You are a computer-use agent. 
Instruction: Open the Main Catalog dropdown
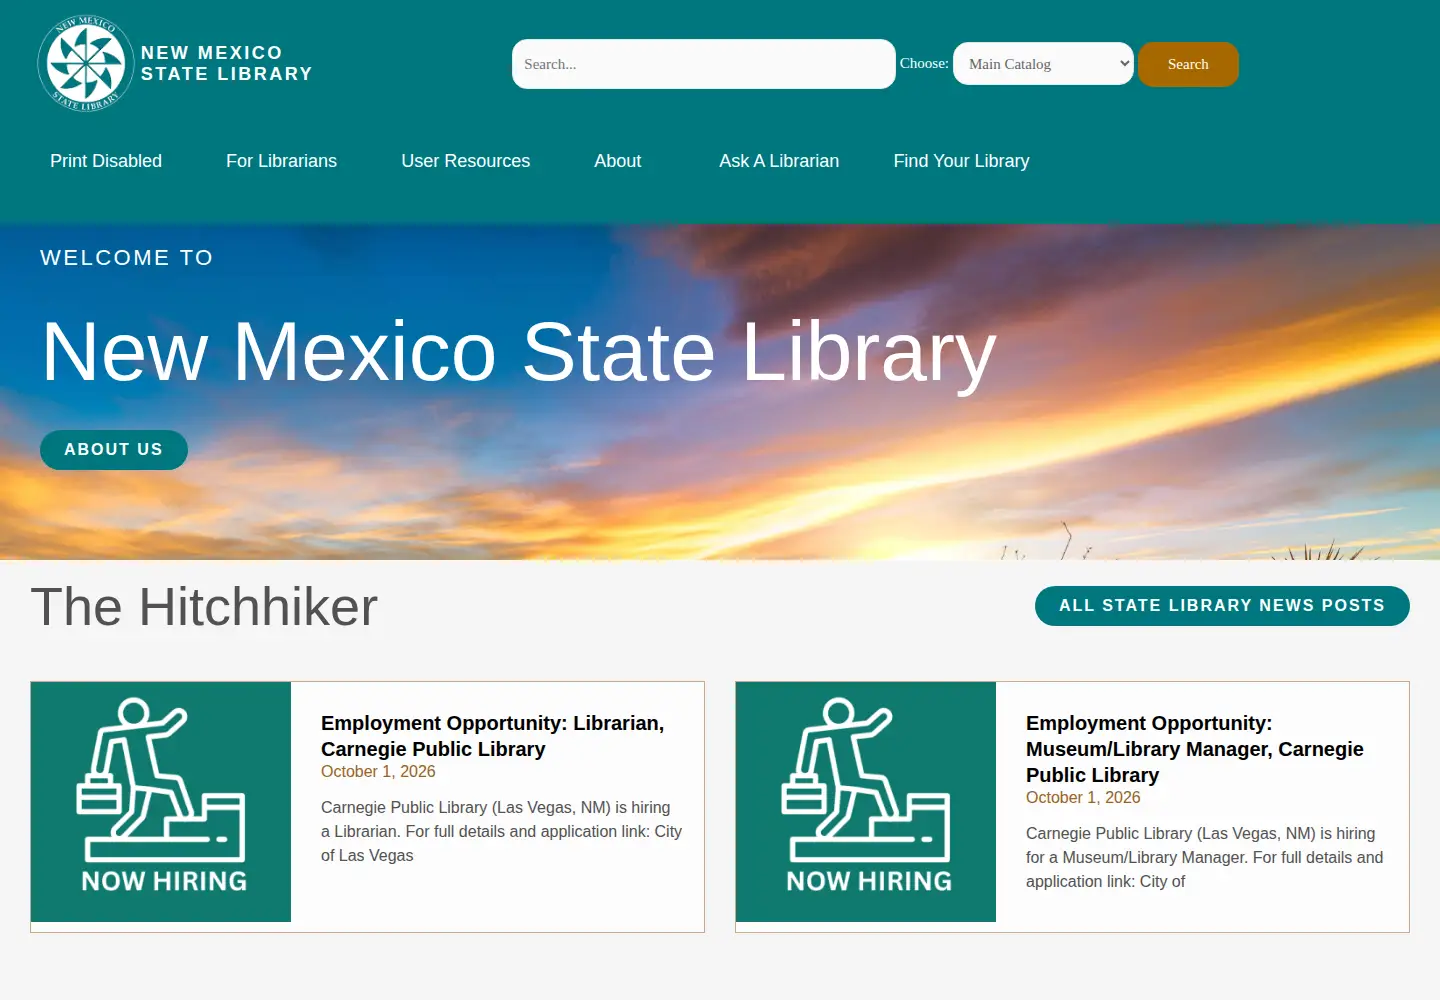click(1043, 64)
